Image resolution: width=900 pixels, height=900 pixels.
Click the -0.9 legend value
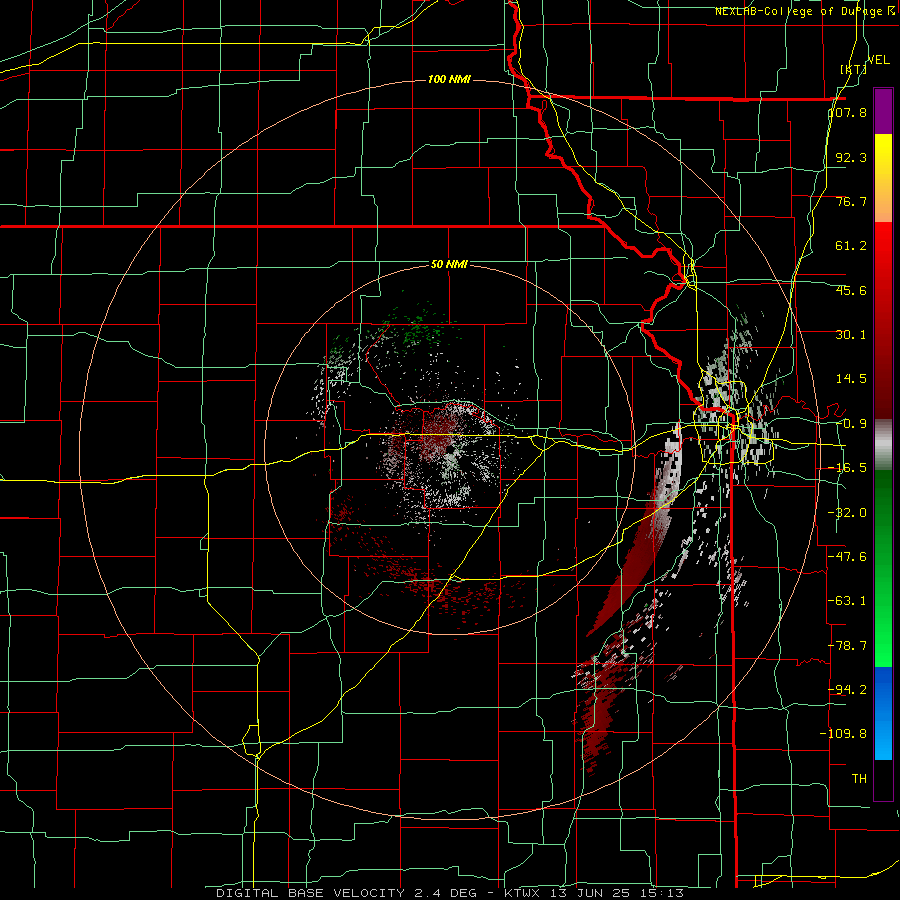coord(851,424)
